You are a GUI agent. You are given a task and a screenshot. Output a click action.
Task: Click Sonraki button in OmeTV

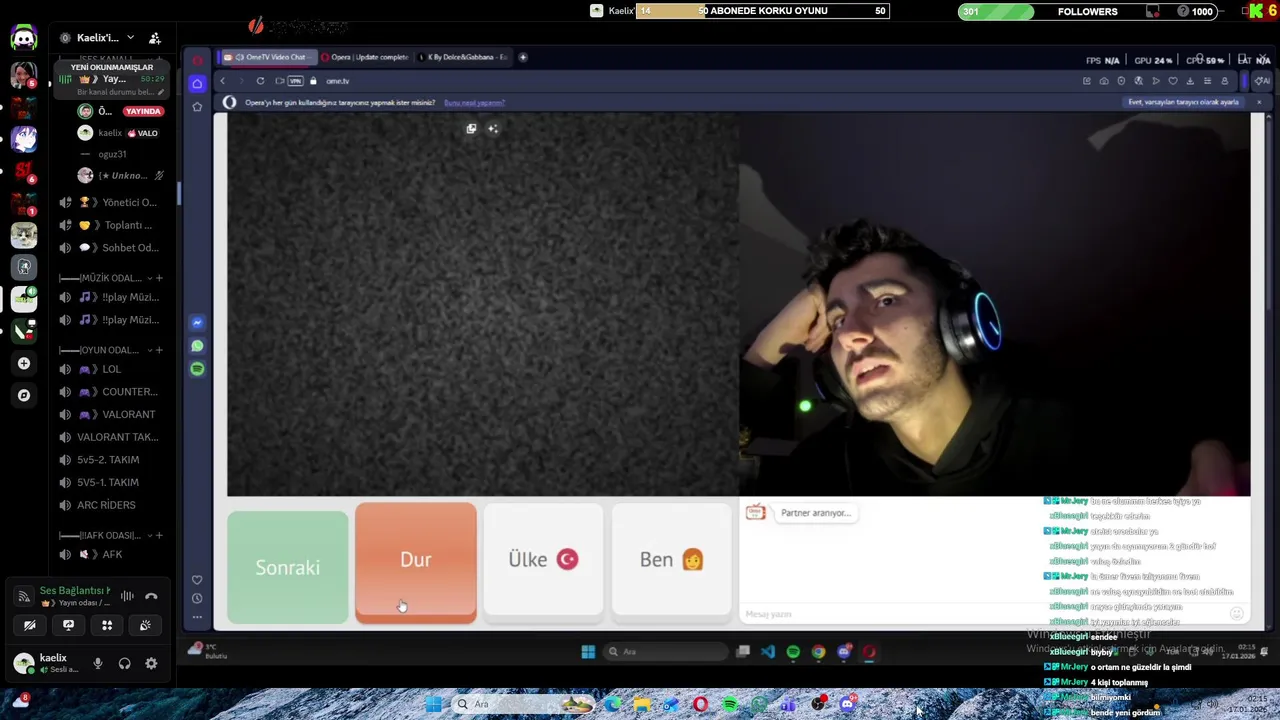[287, 567]
